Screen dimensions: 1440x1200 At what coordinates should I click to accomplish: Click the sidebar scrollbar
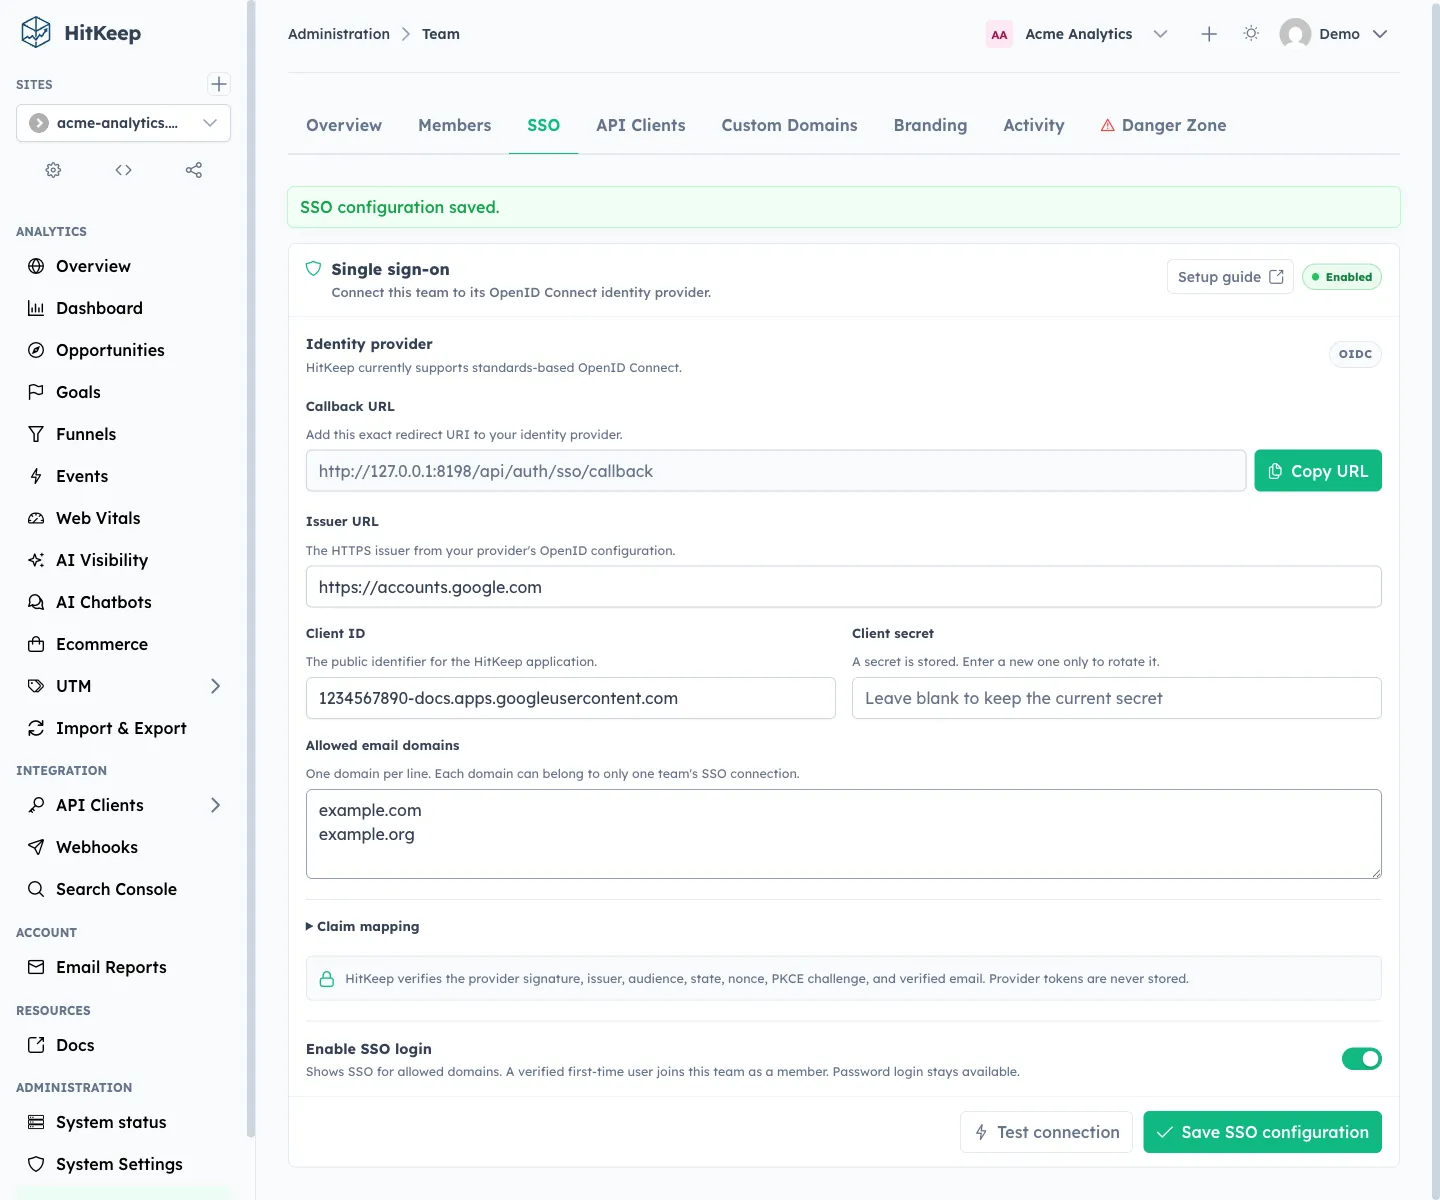click(250, 570)
